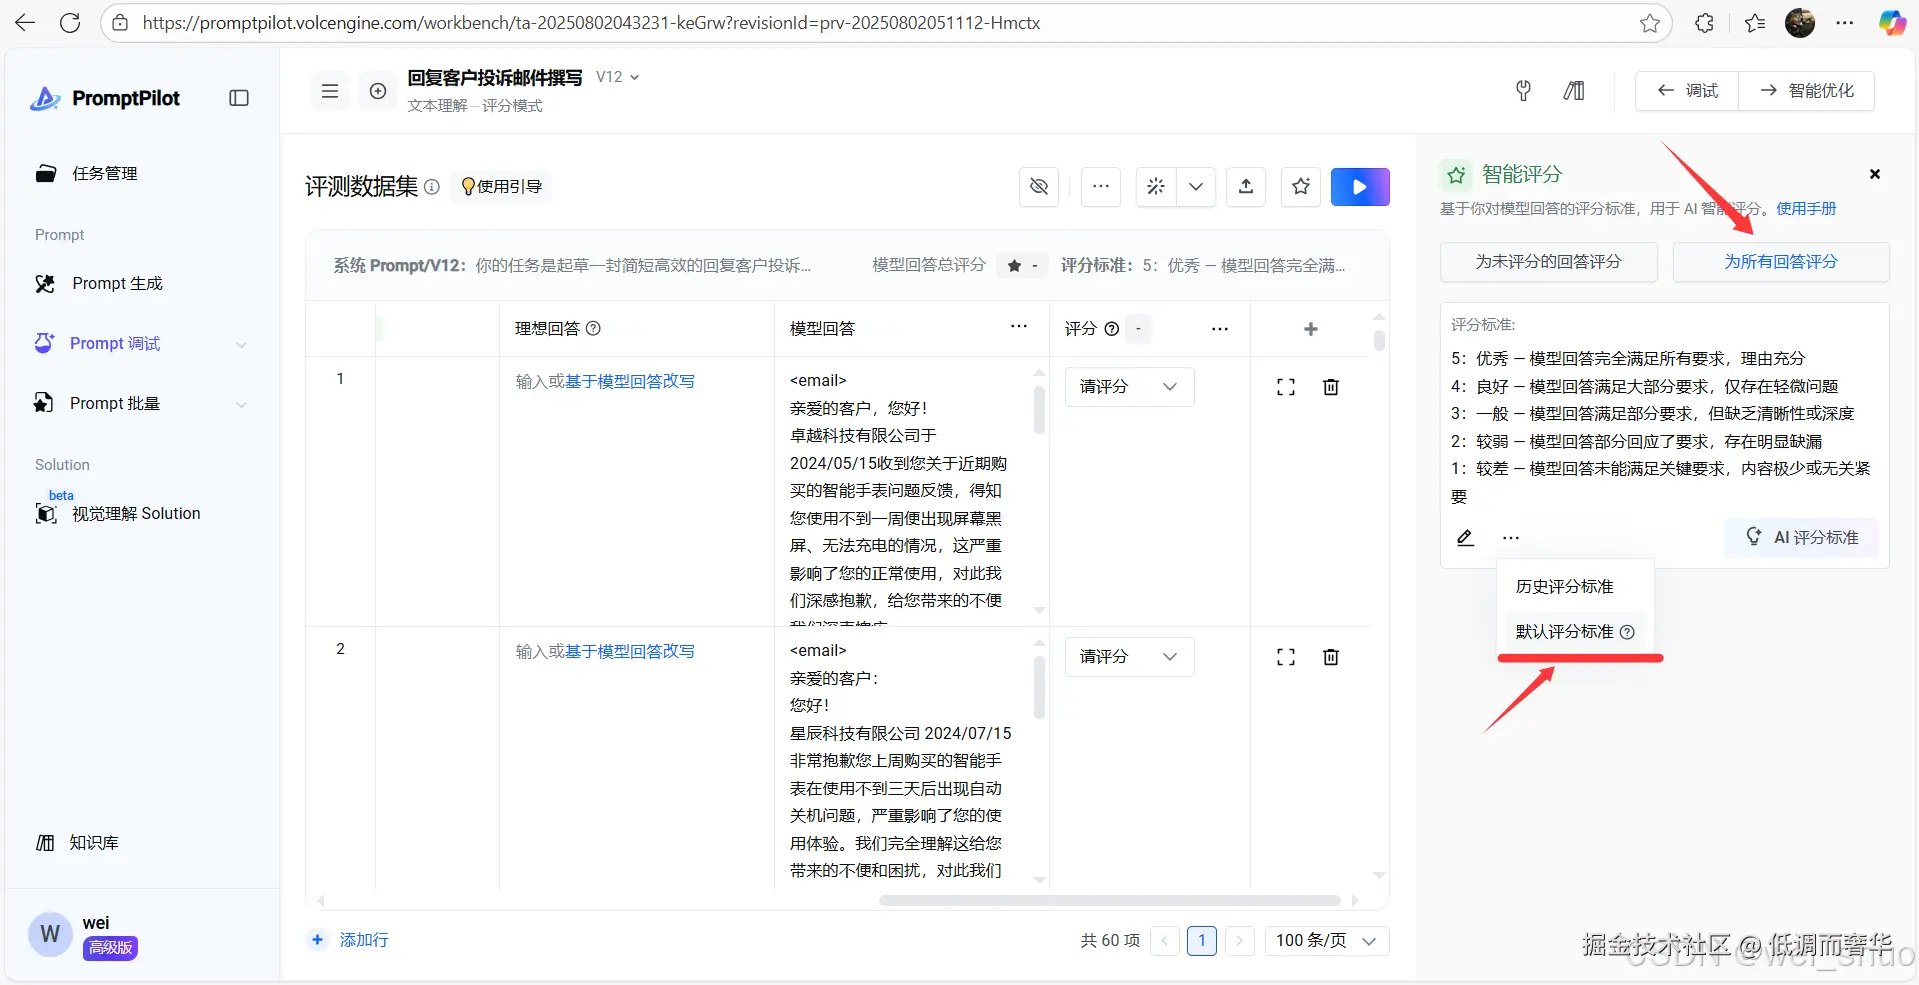Open the 100条/页 page-size dropdown

[x=1326, y=940]
